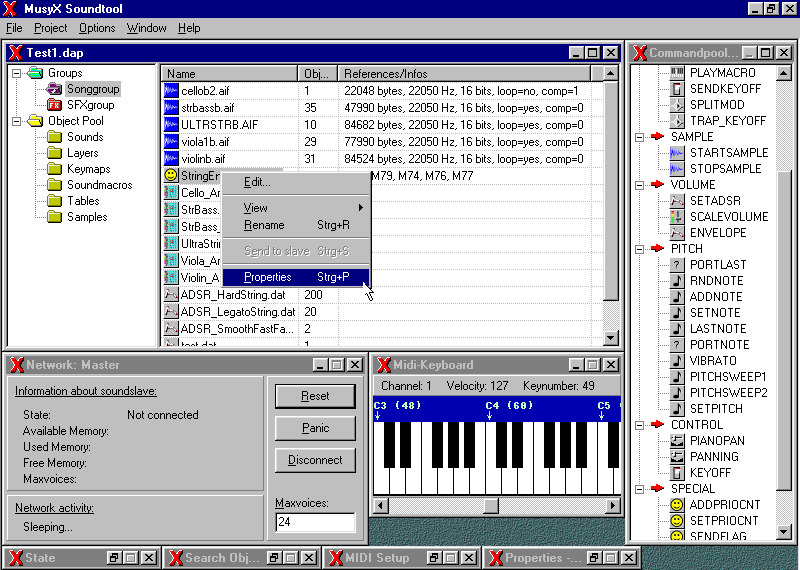Image resolution: width=800 pixels, height=570 pixels.
Task: Choose Properties in context menu
Action: coord(296,277)
